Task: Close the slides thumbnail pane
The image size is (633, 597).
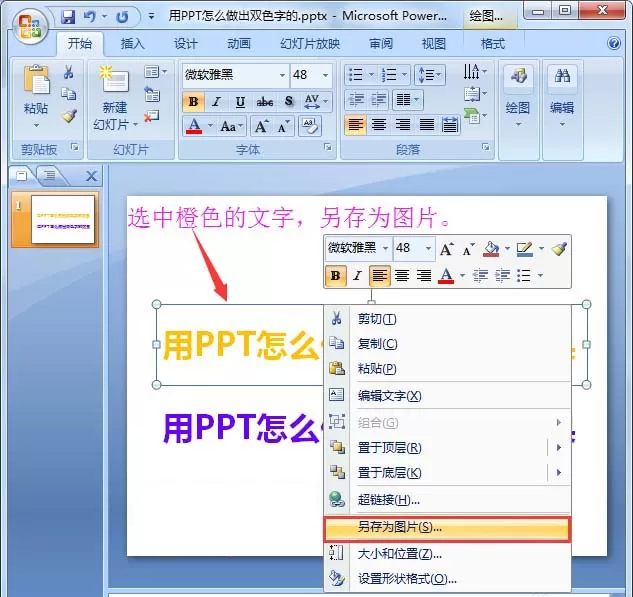Action: [92, 176]
